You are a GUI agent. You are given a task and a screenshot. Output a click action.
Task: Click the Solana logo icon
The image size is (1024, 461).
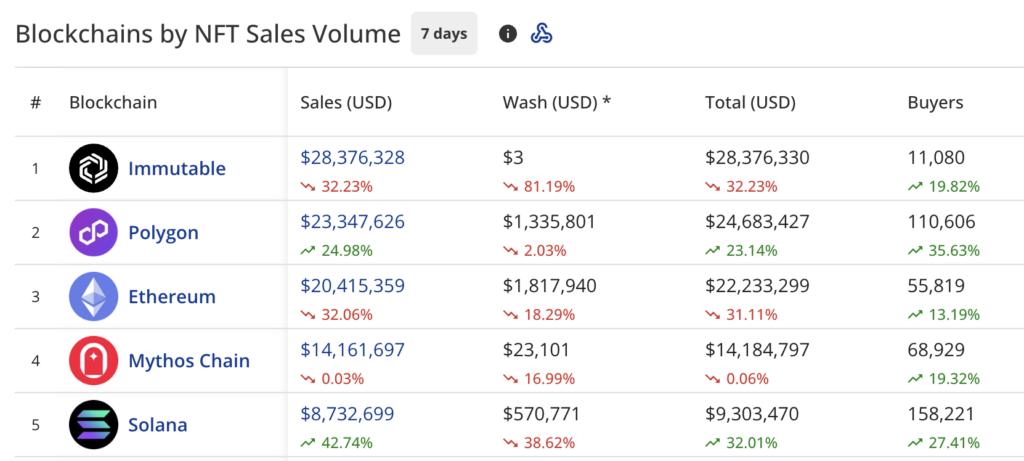tap(94, 425)
